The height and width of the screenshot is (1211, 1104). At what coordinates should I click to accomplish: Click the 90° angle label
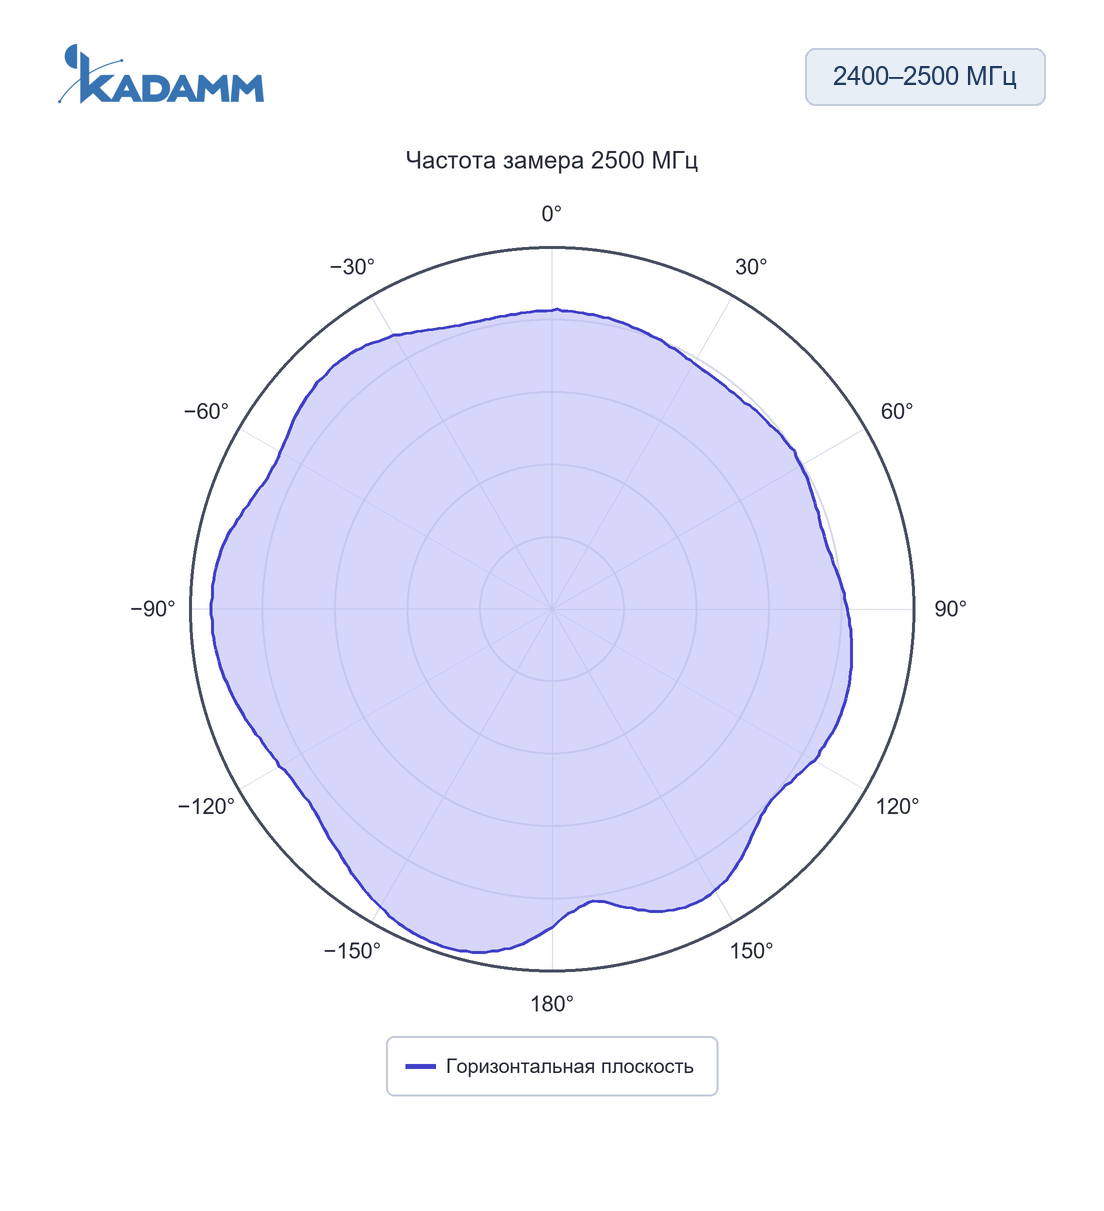pyautogui.click(x=950, y=609)
